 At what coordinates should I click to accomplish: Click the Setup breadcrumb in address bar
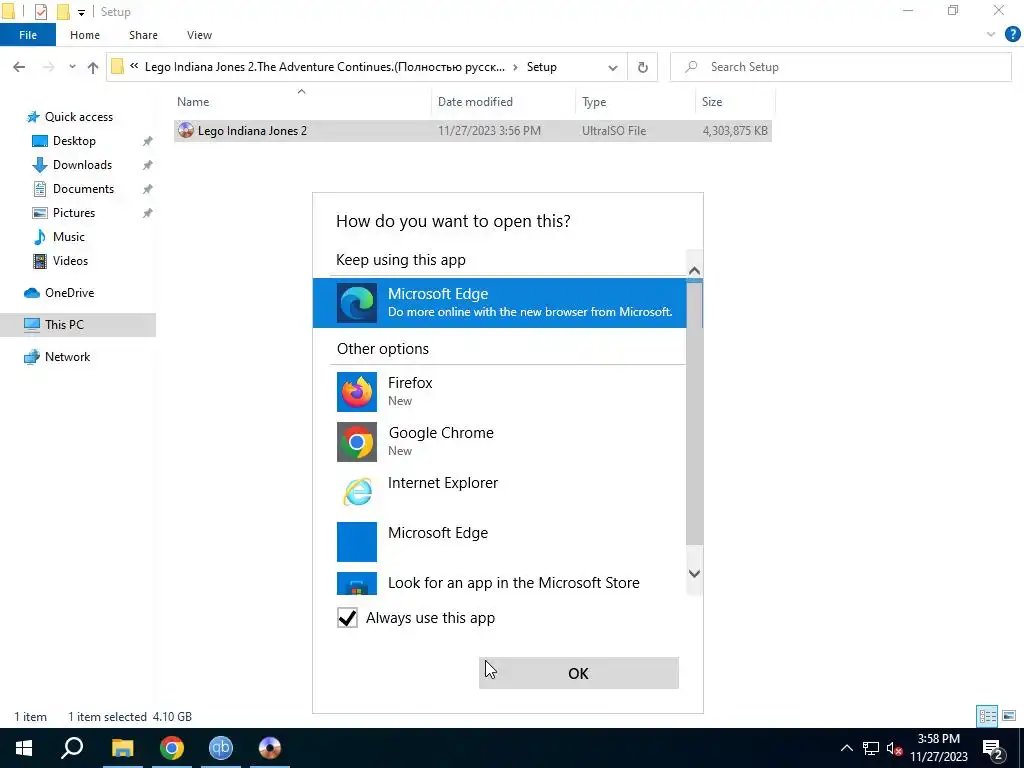[x=541, y=67]
